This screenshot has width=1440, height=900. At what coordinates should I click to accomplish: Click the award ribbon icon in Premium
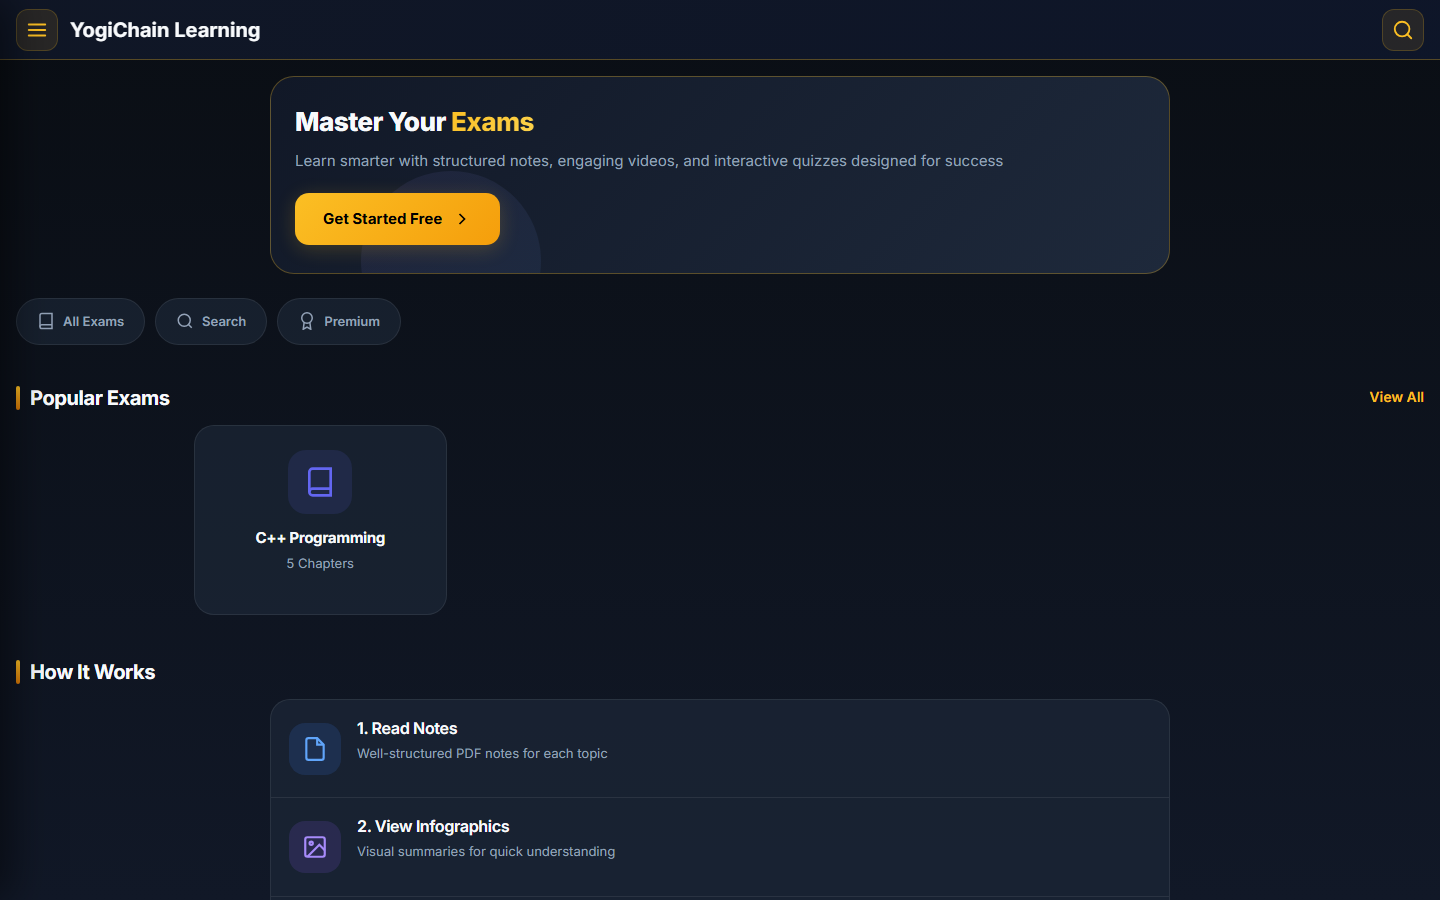click(x=307, y=321)
